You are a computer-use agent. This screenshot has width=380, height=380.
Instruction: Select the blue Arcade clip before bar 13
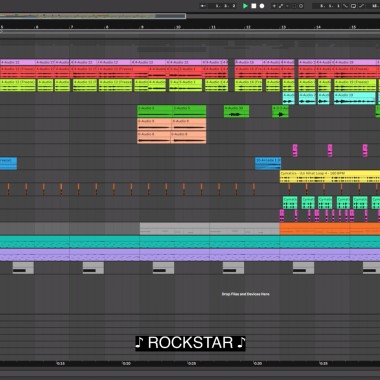coord(268,163)
